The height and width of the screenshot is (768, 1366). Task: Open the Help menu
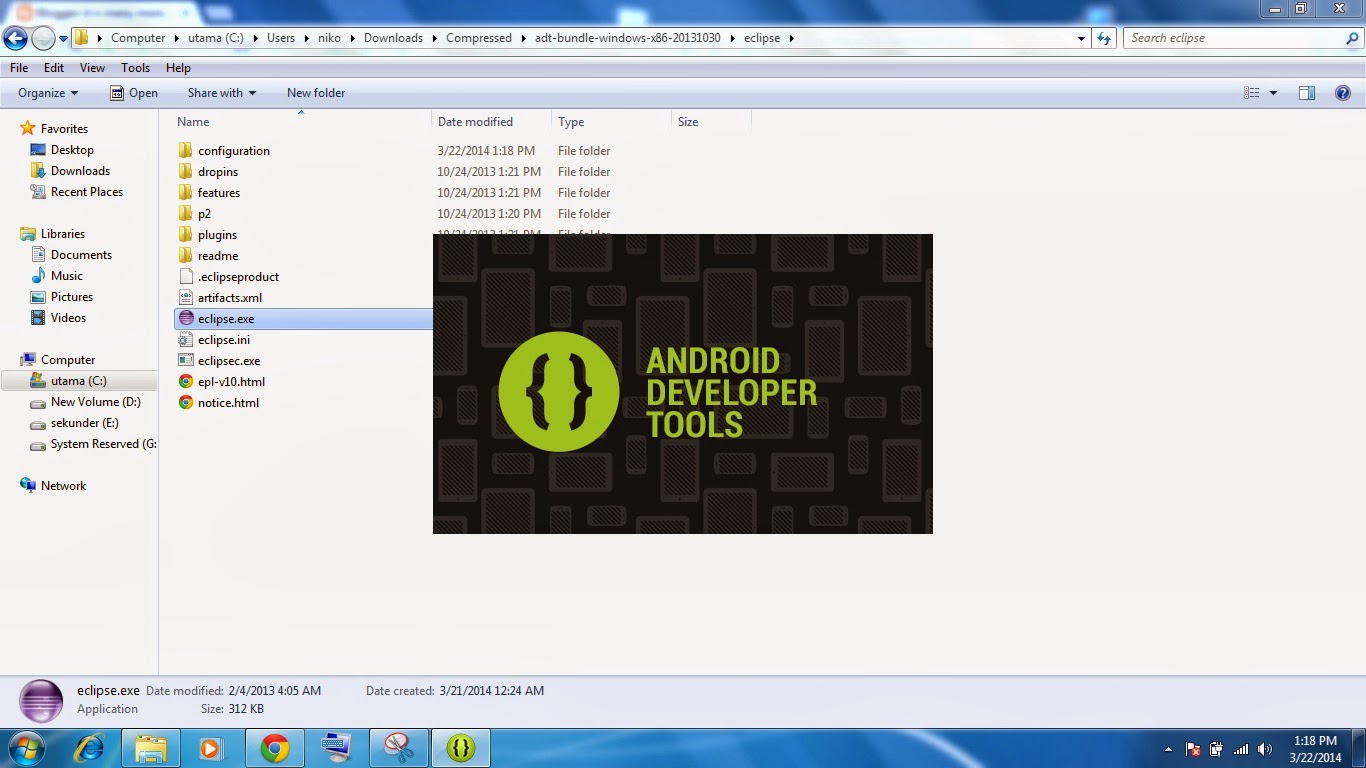coord(178,68)
